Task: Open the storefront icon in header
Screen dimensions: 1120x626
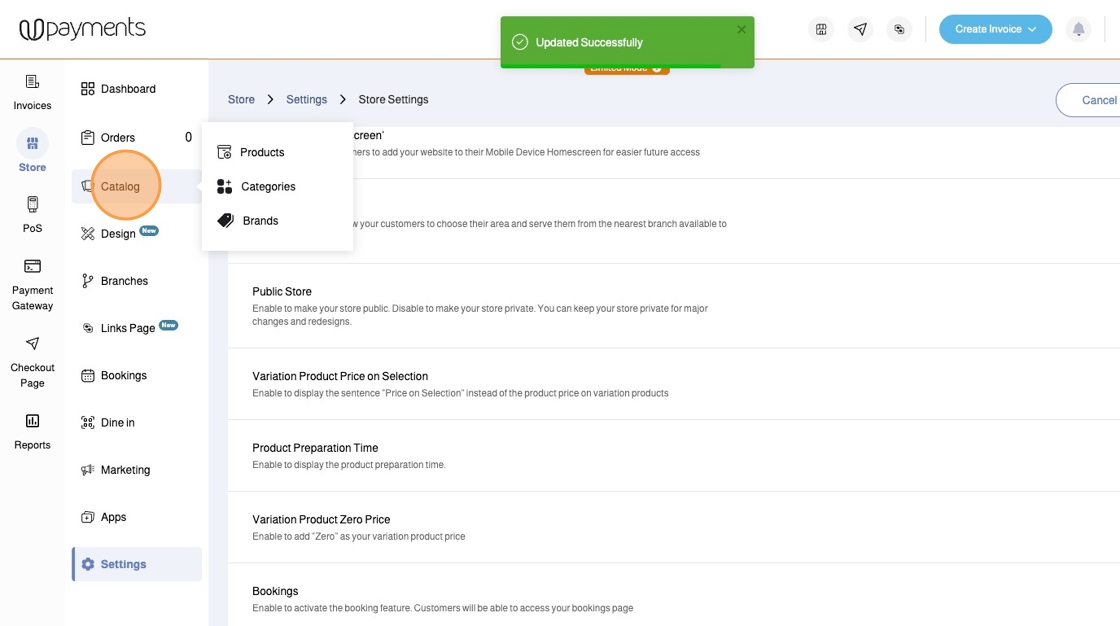Action: (x=821, y=30)
